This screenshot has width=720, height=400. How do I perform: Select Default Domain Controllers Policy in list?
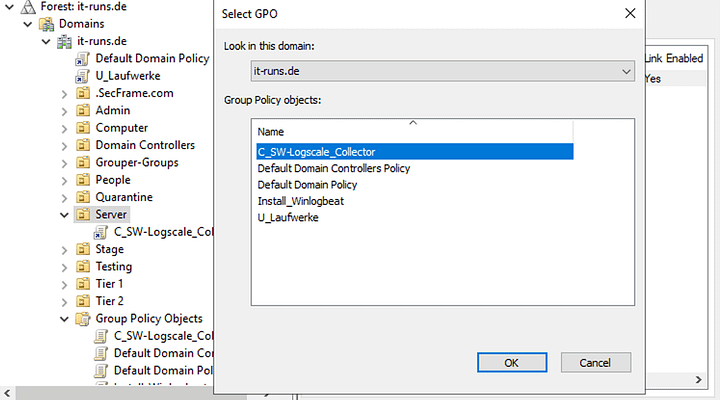click(x=333, y=168)
